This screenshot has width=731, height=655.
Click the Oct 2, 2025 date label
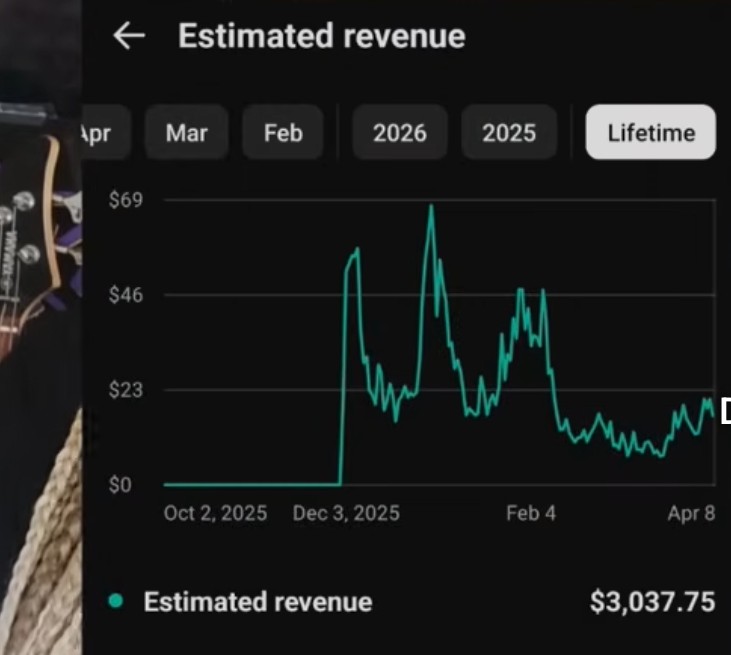(x=215, y=514)
